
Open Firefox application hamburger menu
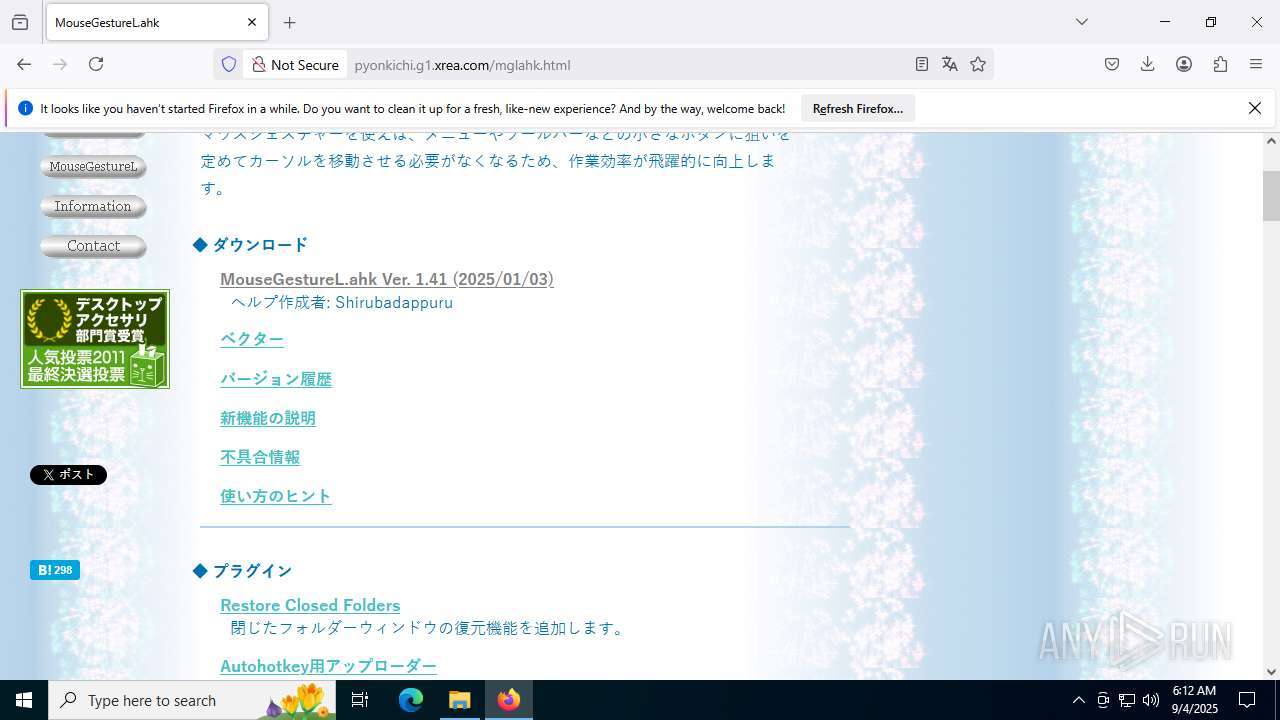coord(1256,64)
